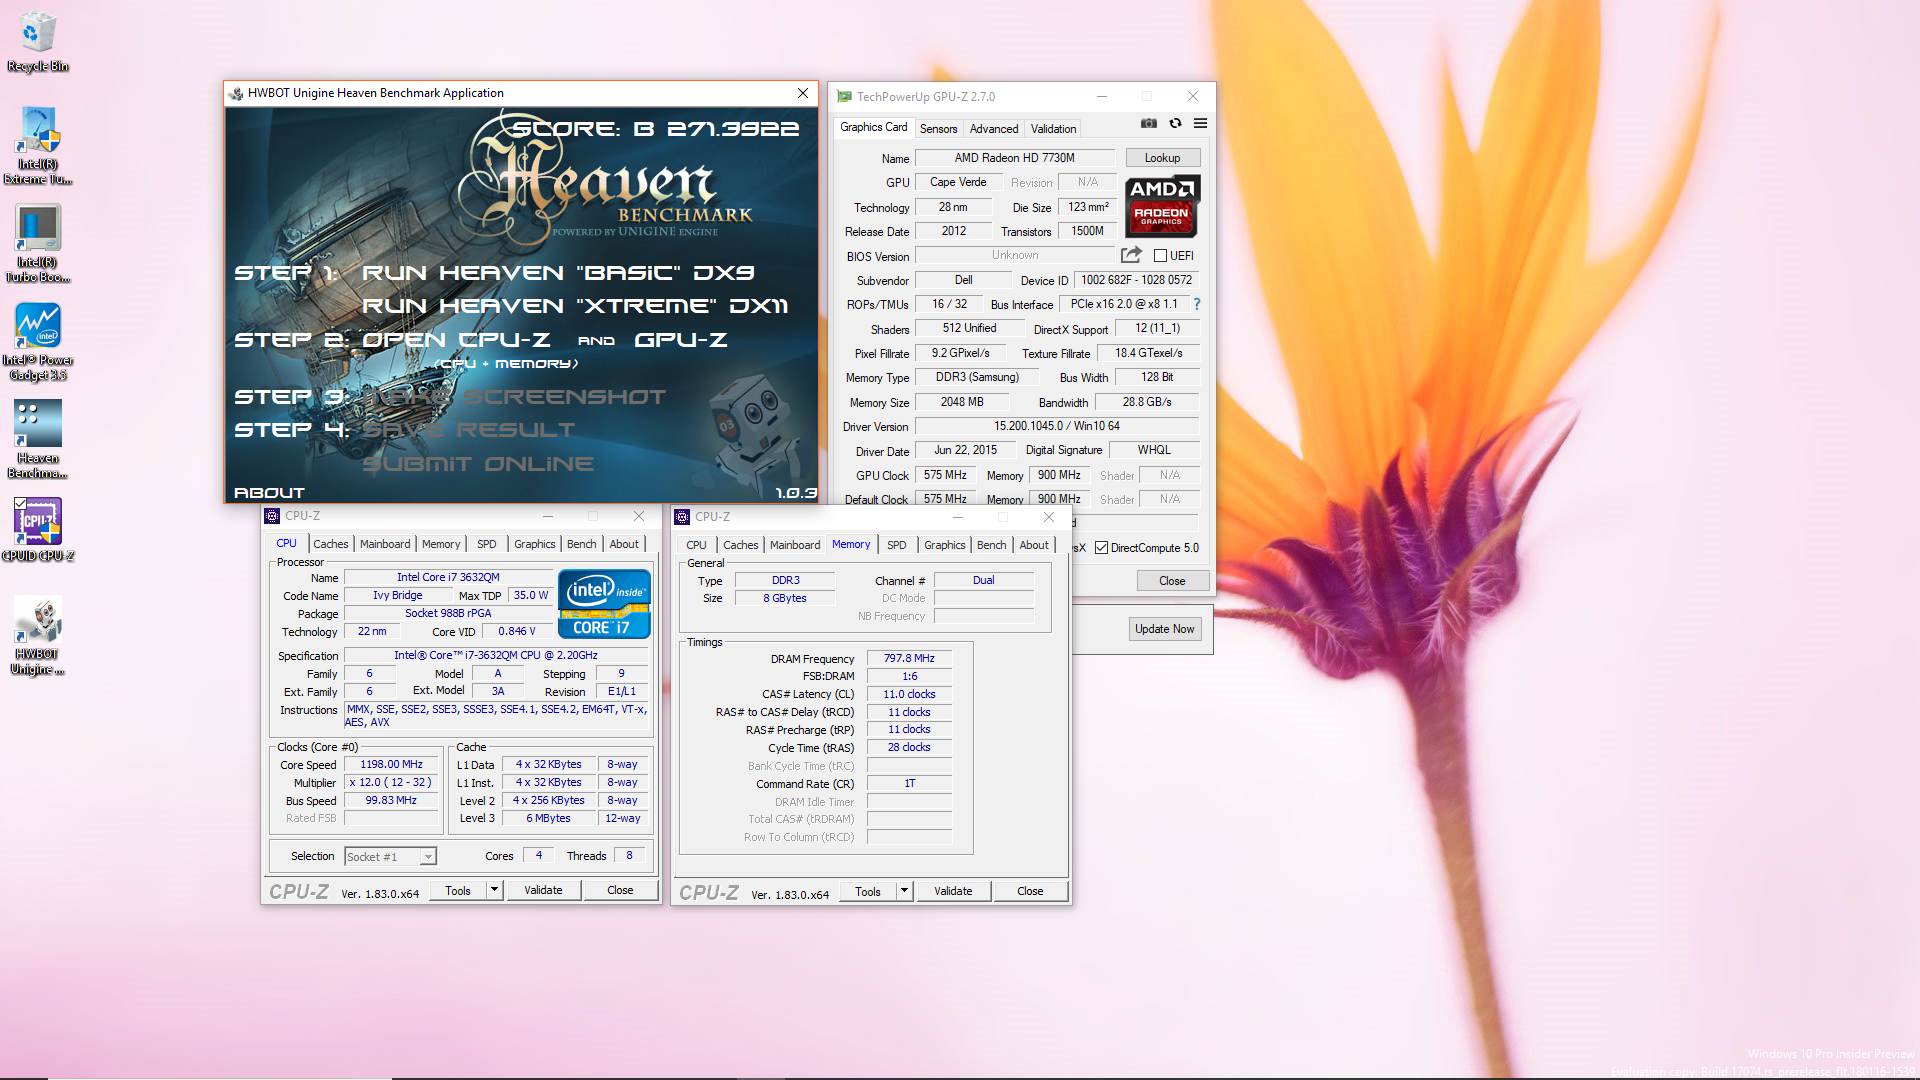The width and height of the screenshot is (1920, 1080).
Task: Click the GPU-Z title bar icon
Action: click(x=844, y=96)
